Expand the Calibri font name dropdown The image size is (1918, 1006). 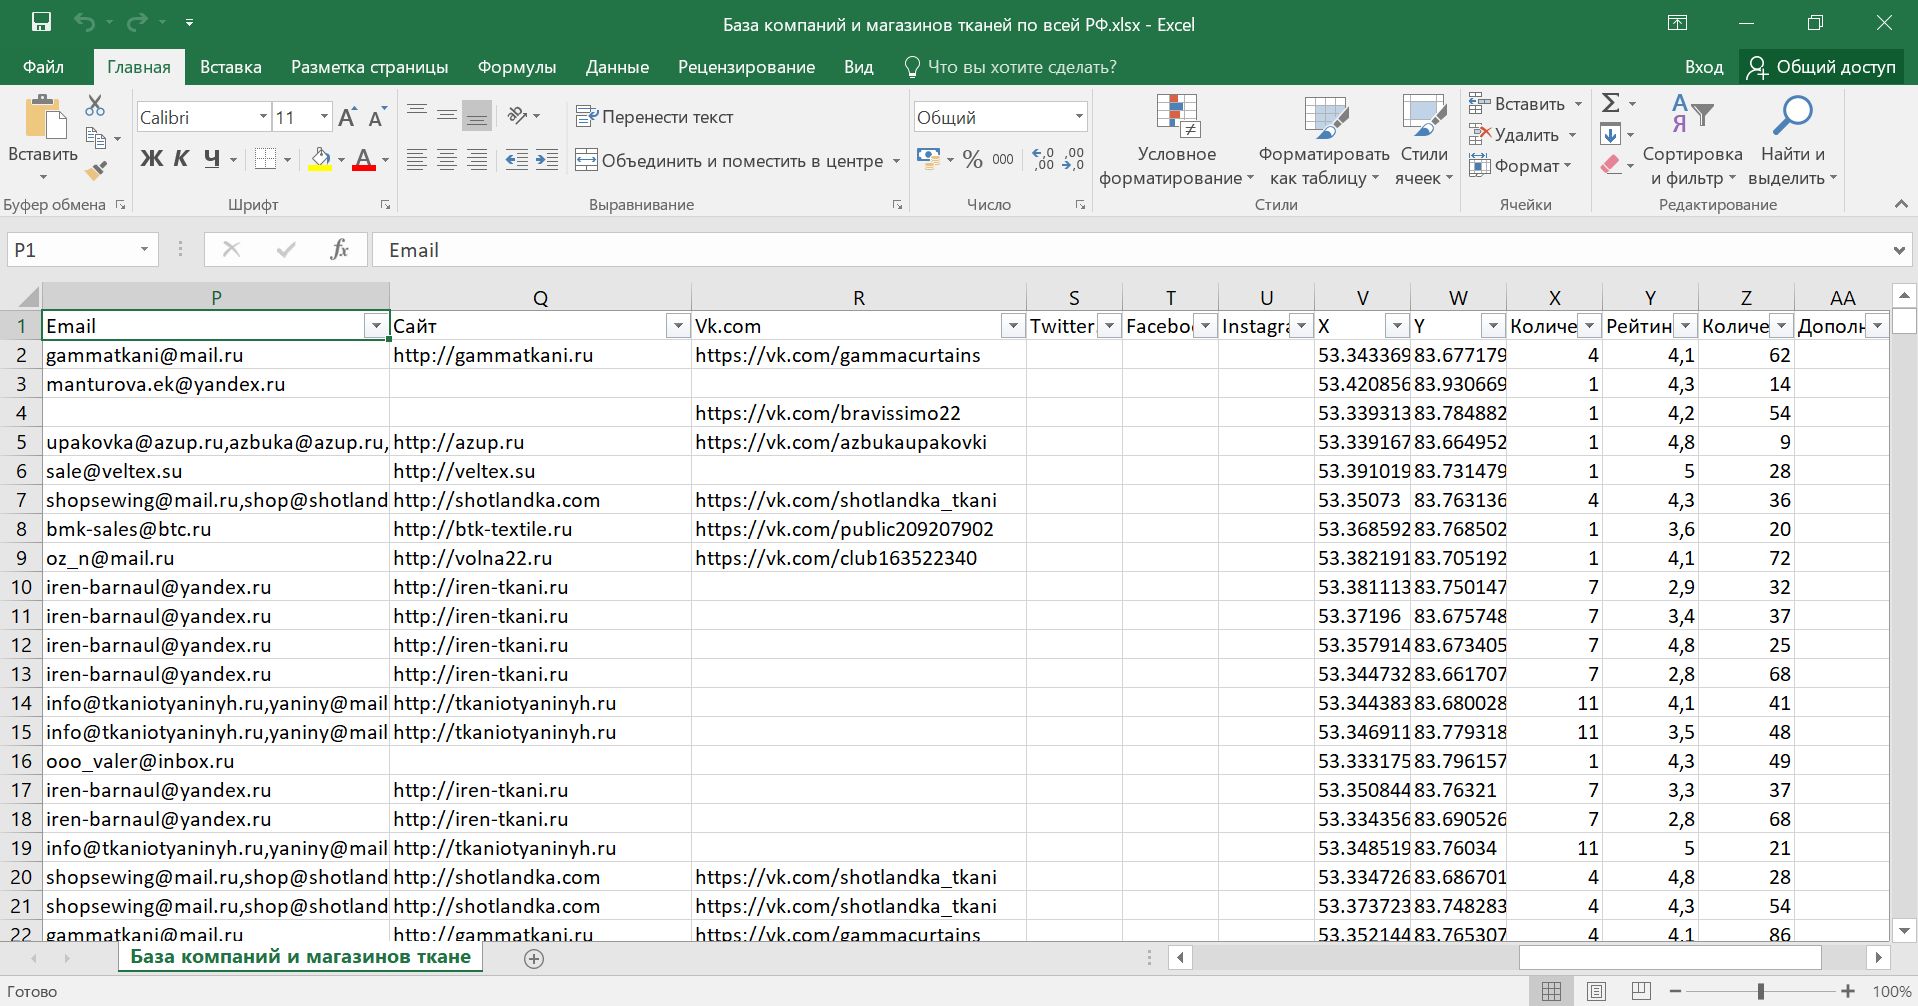click(x=263, y=117)
